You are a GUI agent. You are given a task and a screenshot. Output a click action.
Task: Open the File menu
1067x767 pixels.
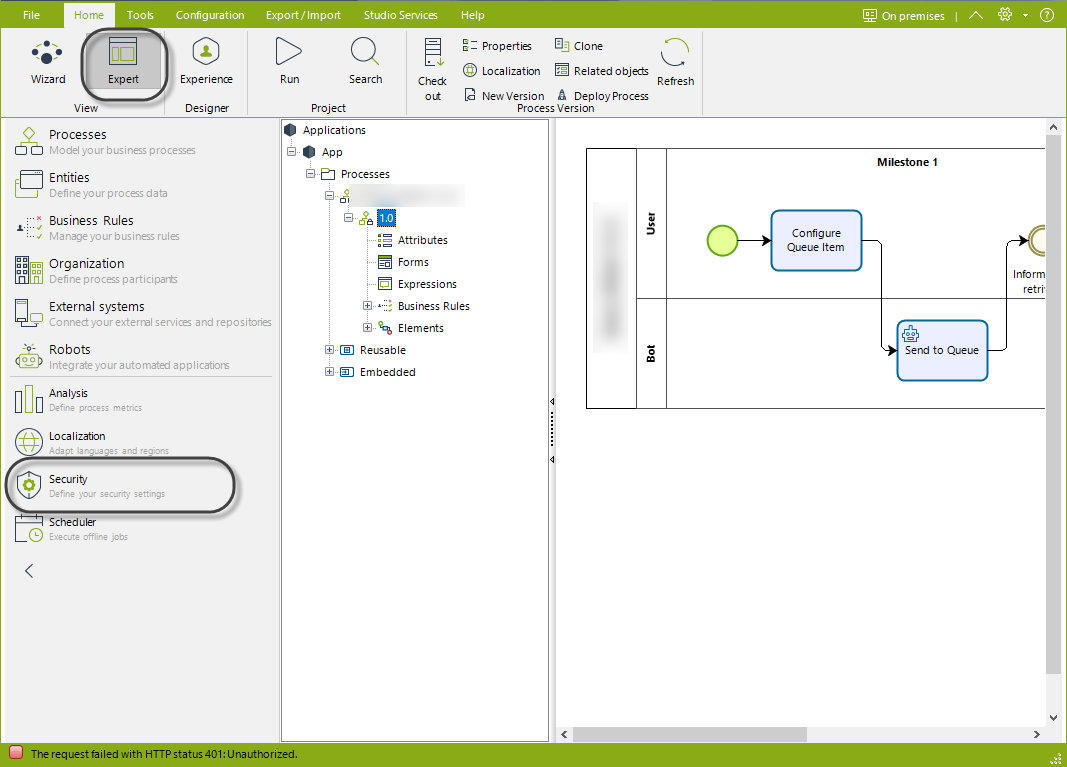tap(31, 15)
